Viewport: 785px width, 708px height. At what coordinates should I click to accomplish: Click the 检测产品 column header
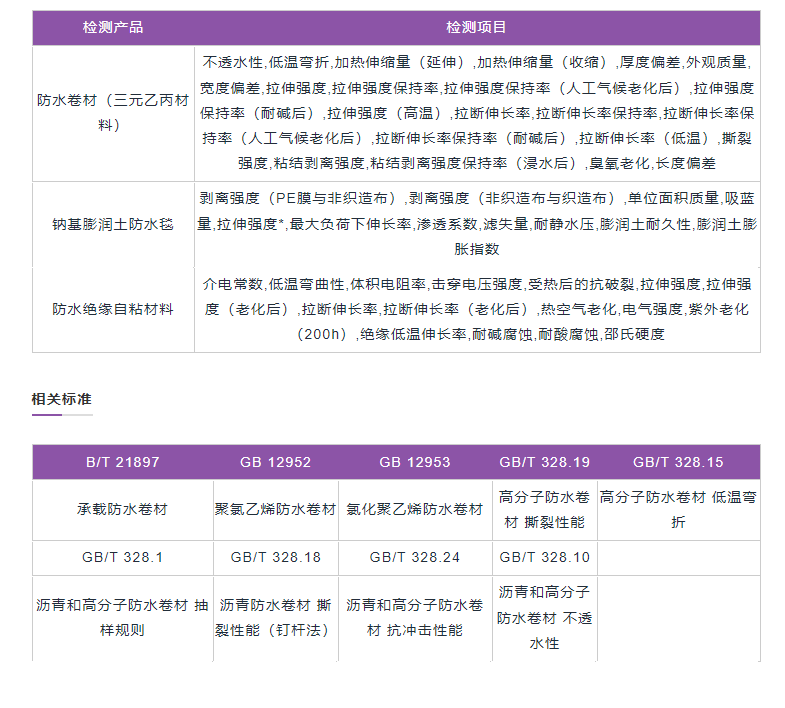(x=113, y=27)
